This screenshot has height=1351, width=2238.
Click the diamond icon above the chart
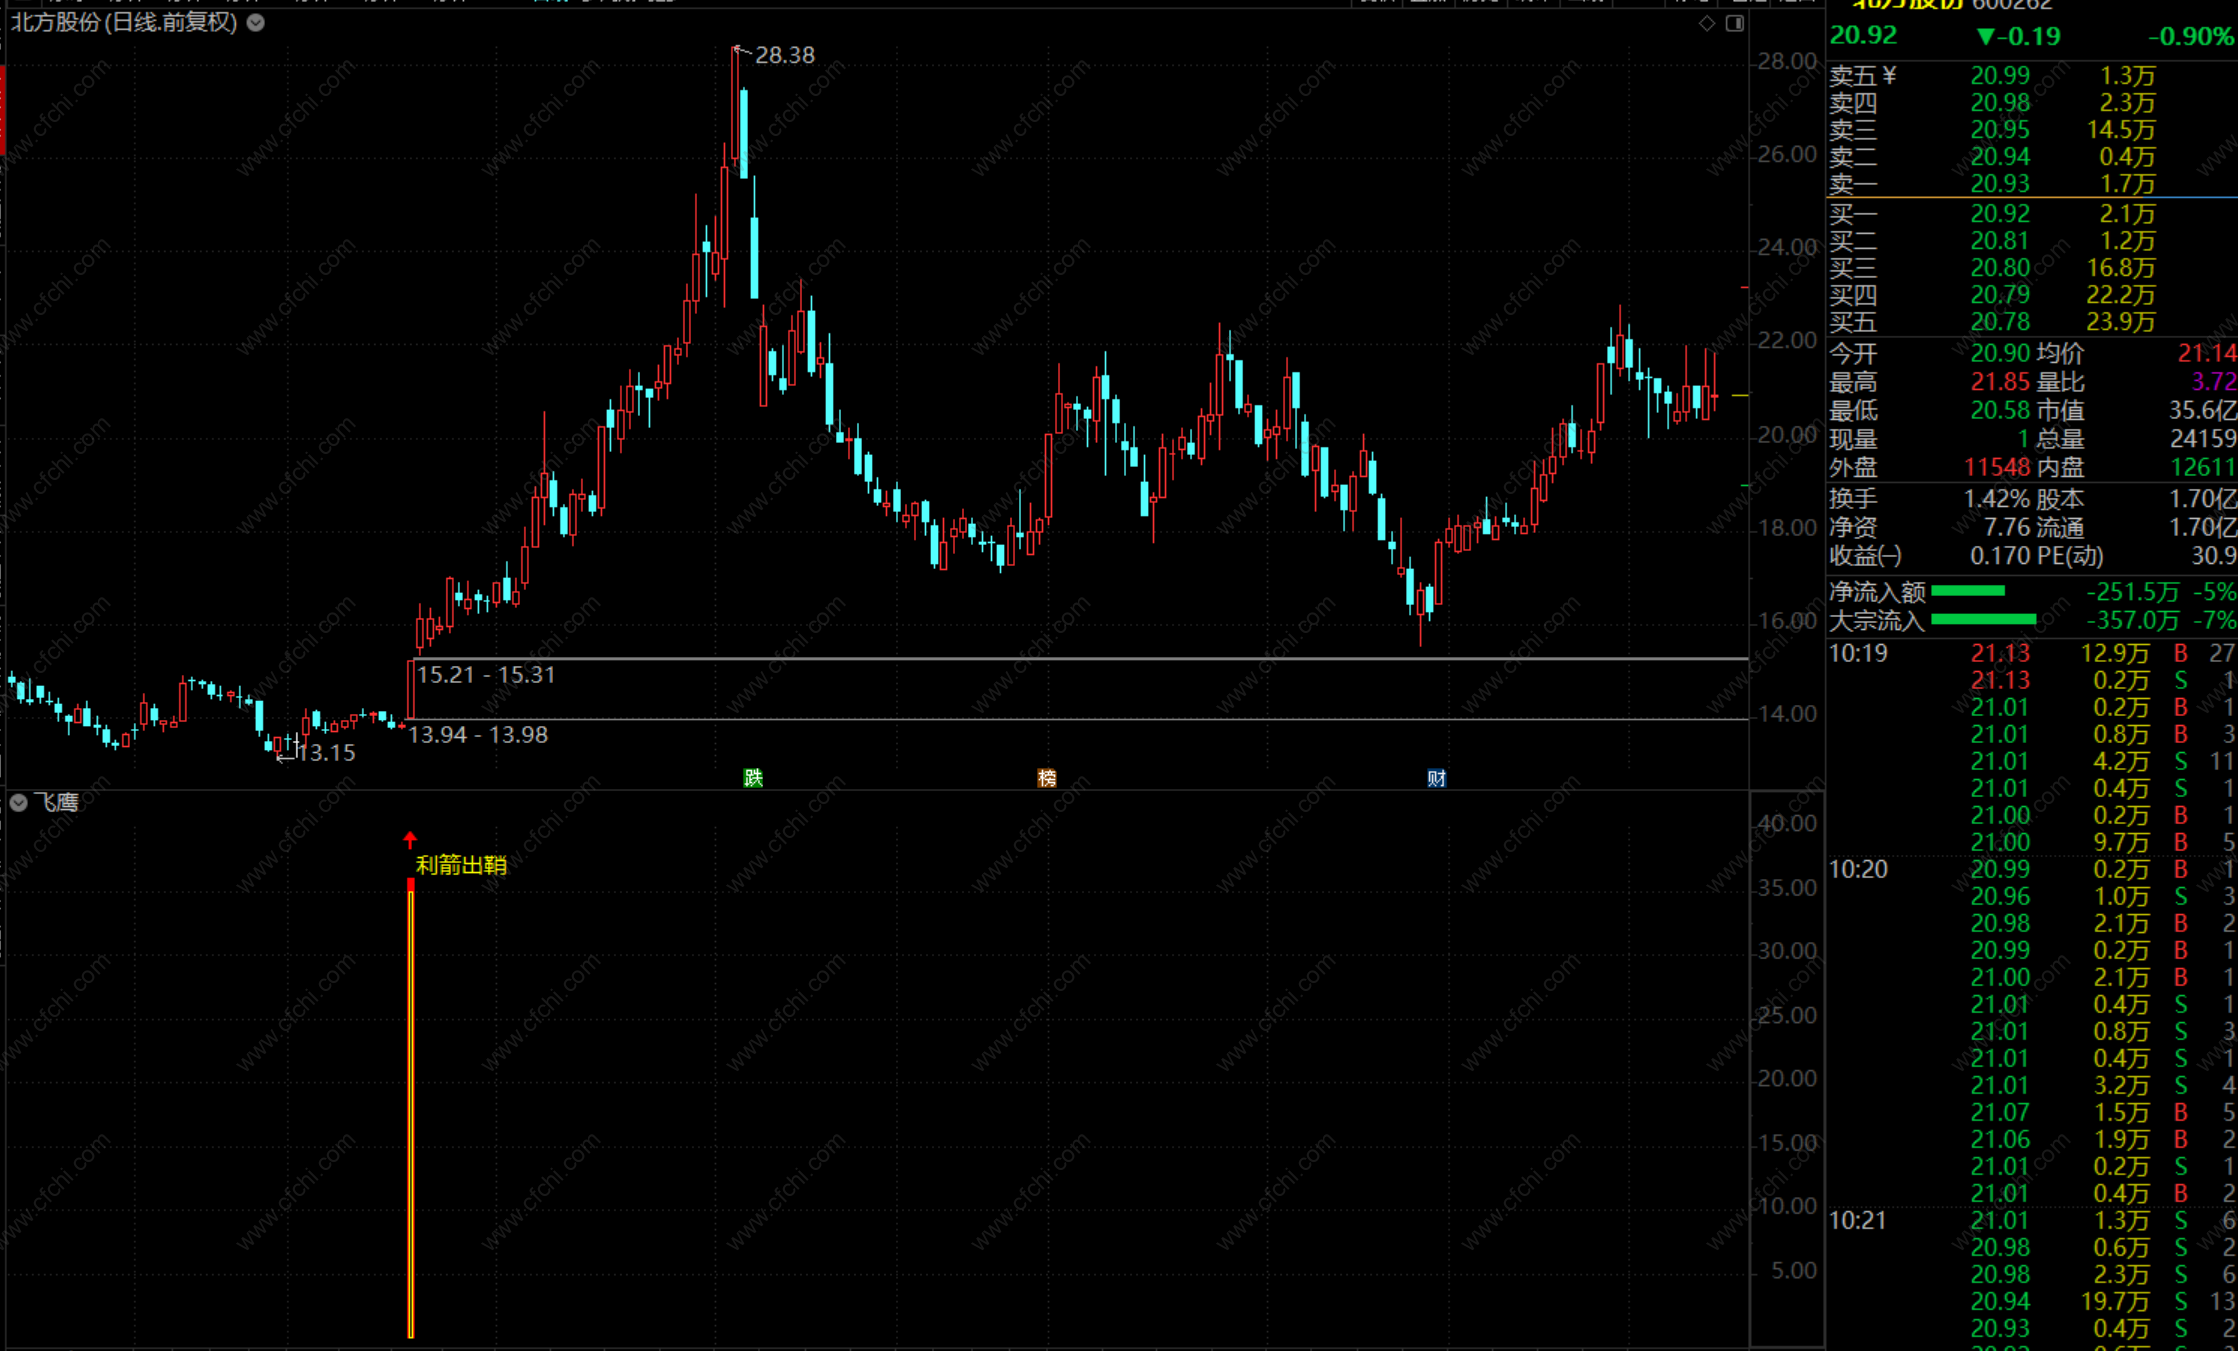tap(1706, 23)
